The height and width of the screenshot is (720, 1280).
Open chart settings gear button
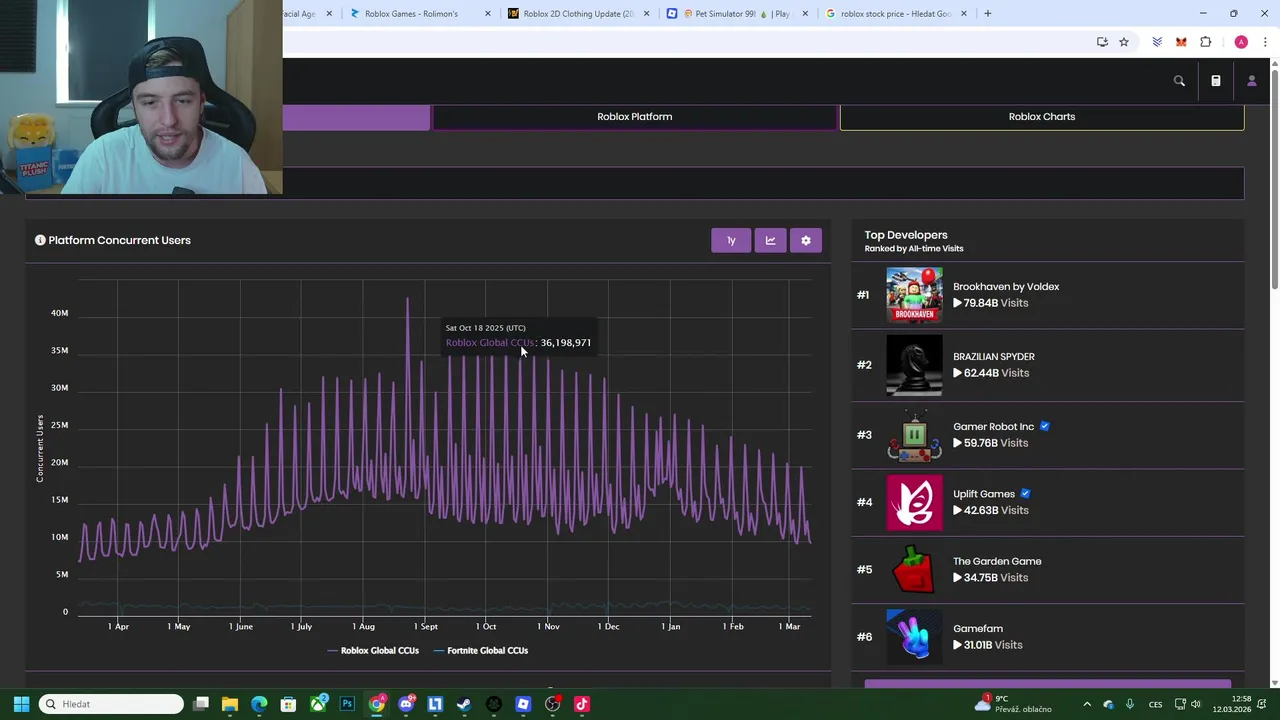click(806, 240)
